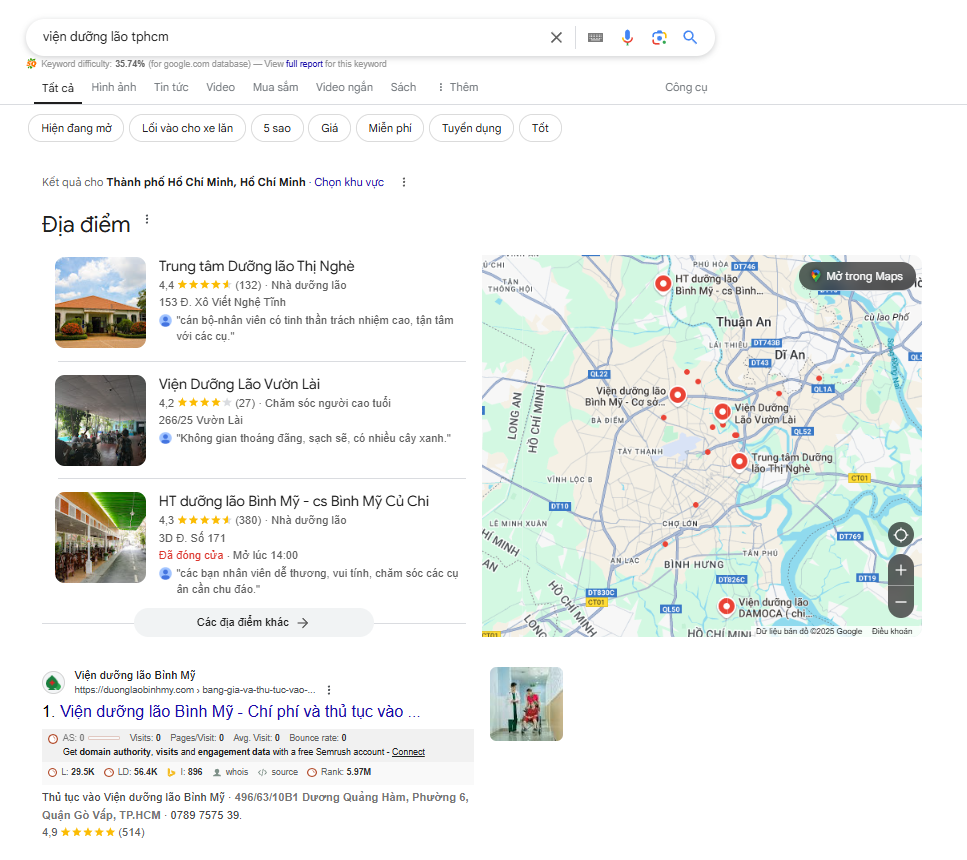
Task: Click the Viện dưỡng lão Bình Mỹ site favicon
Action: [54, 682]
